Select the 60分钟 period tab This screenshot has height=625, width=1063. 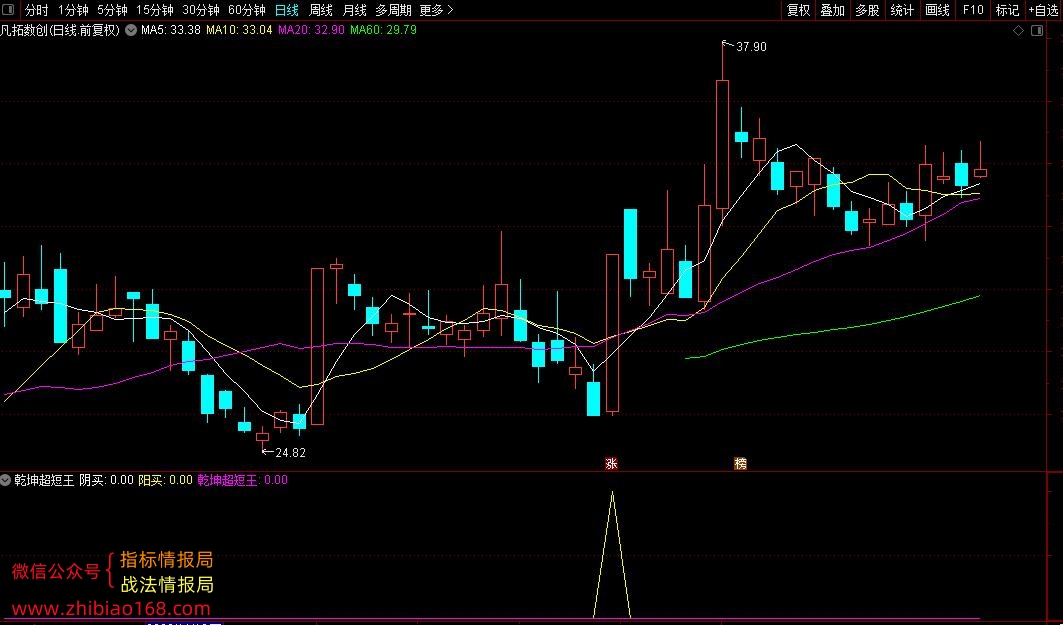[247, 10]
